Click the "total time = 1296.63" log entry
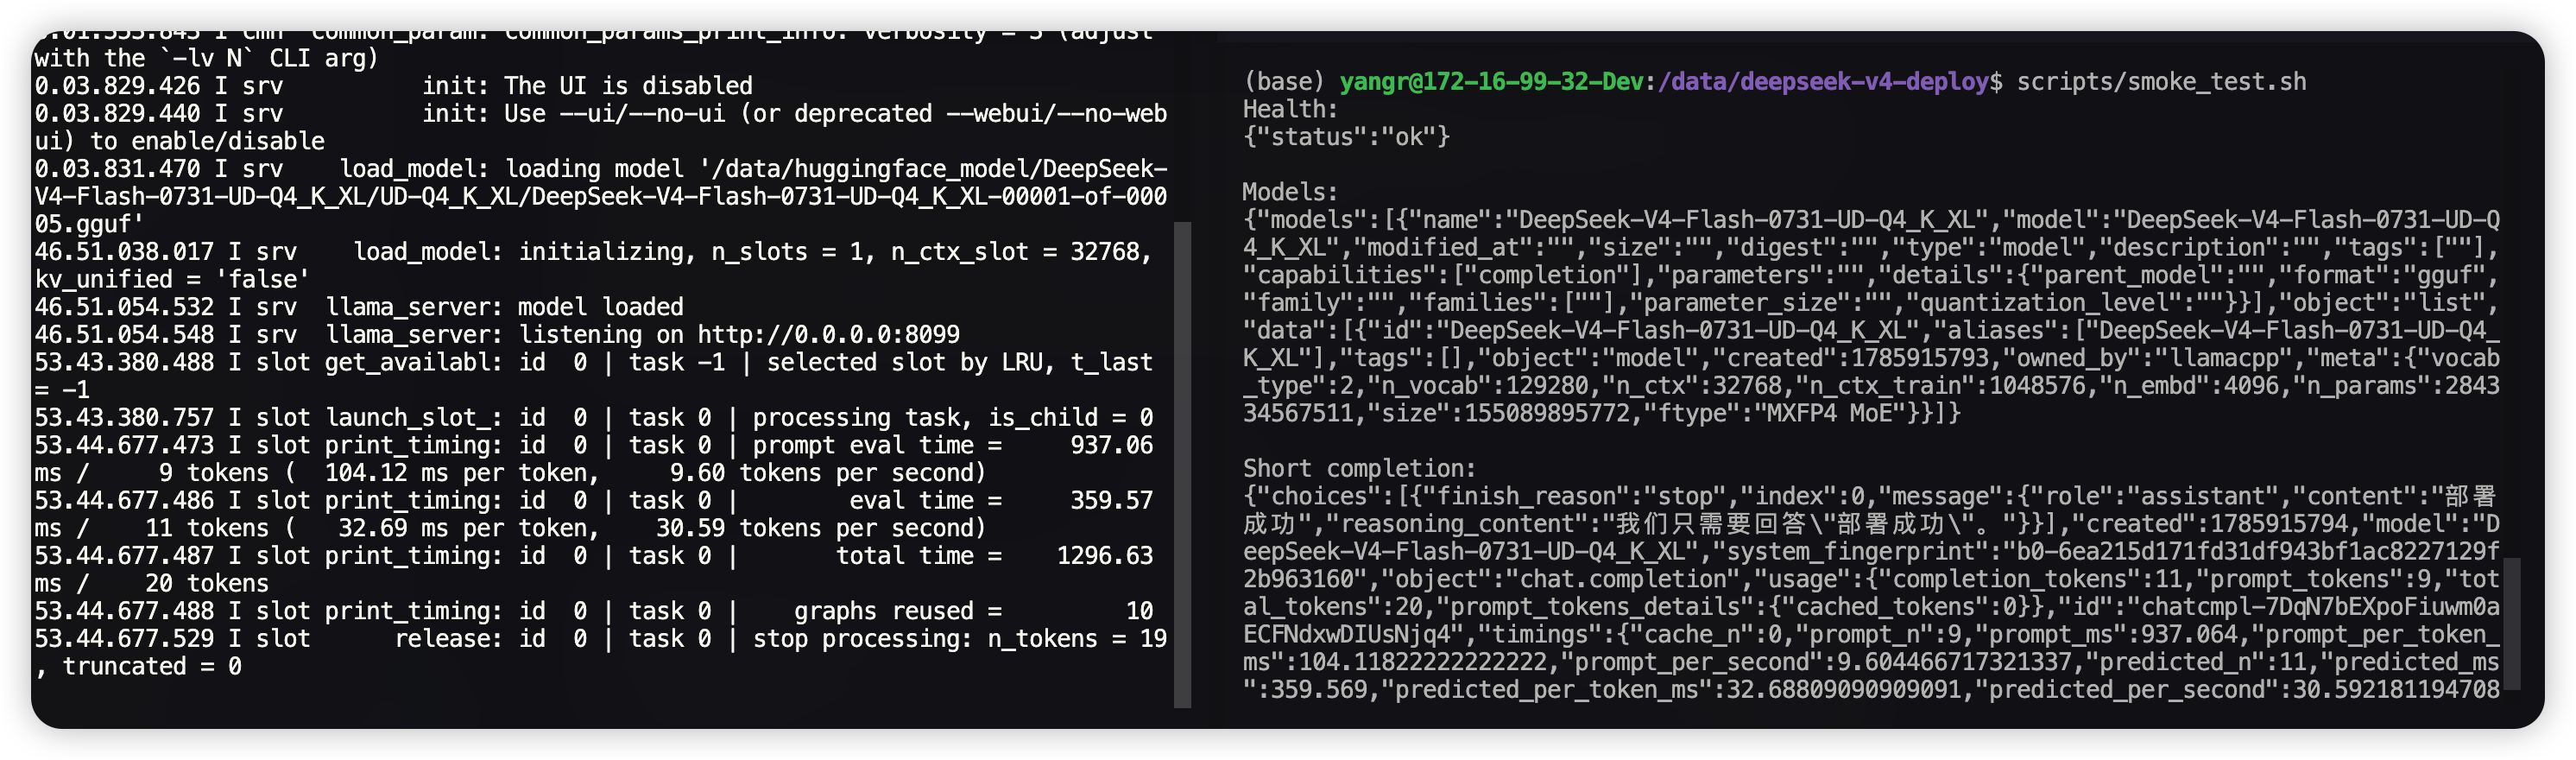The image size is (2576, 760). 994,556
